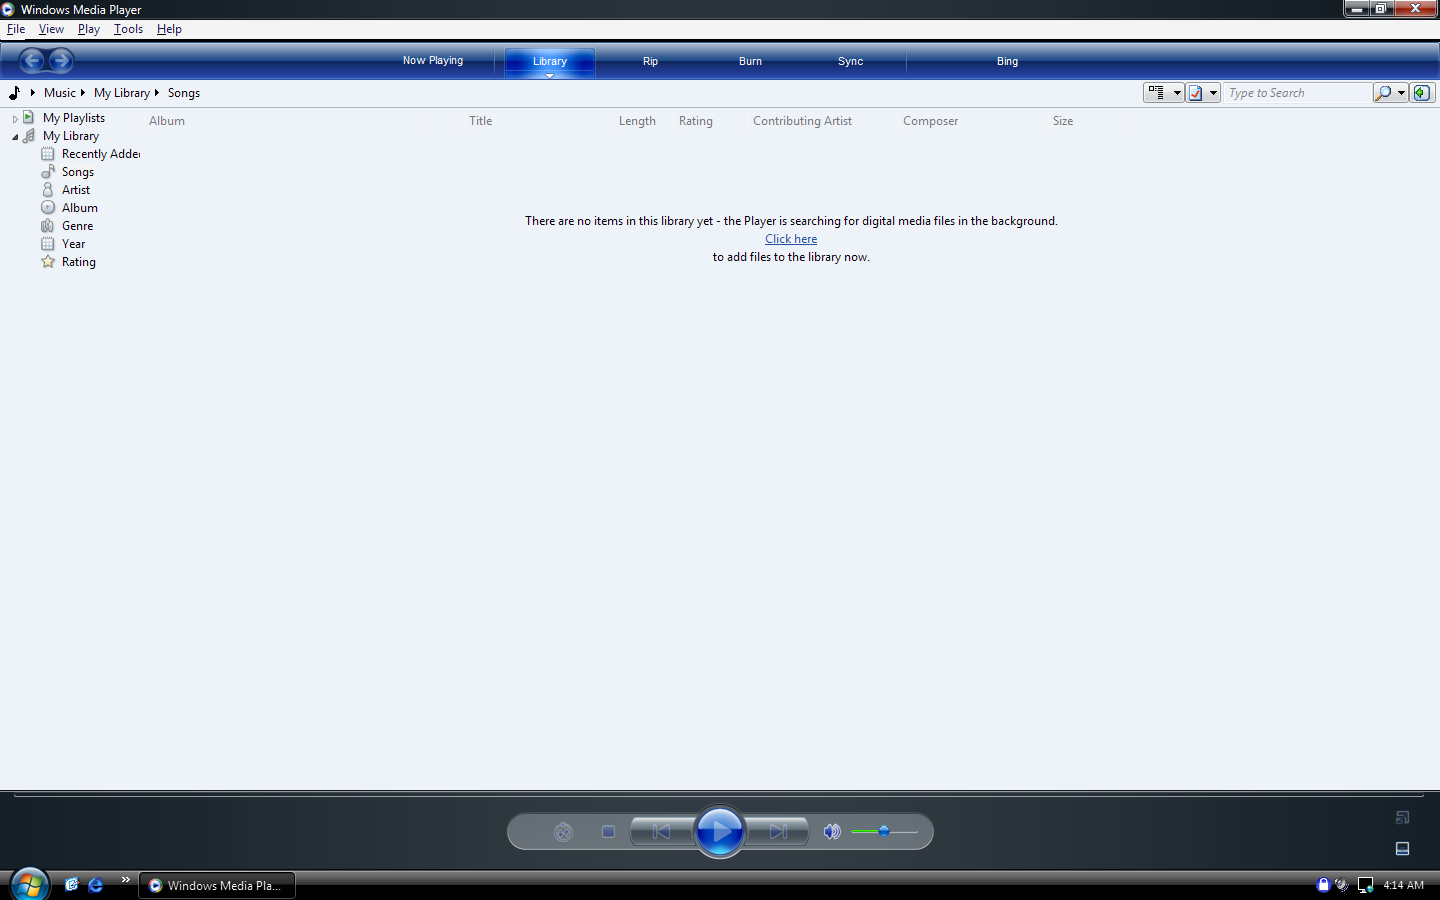Image resolution: width=1440 pixels, height=900 pixels.
Task: Open the Windows Start menu
Action: [29, 885]
